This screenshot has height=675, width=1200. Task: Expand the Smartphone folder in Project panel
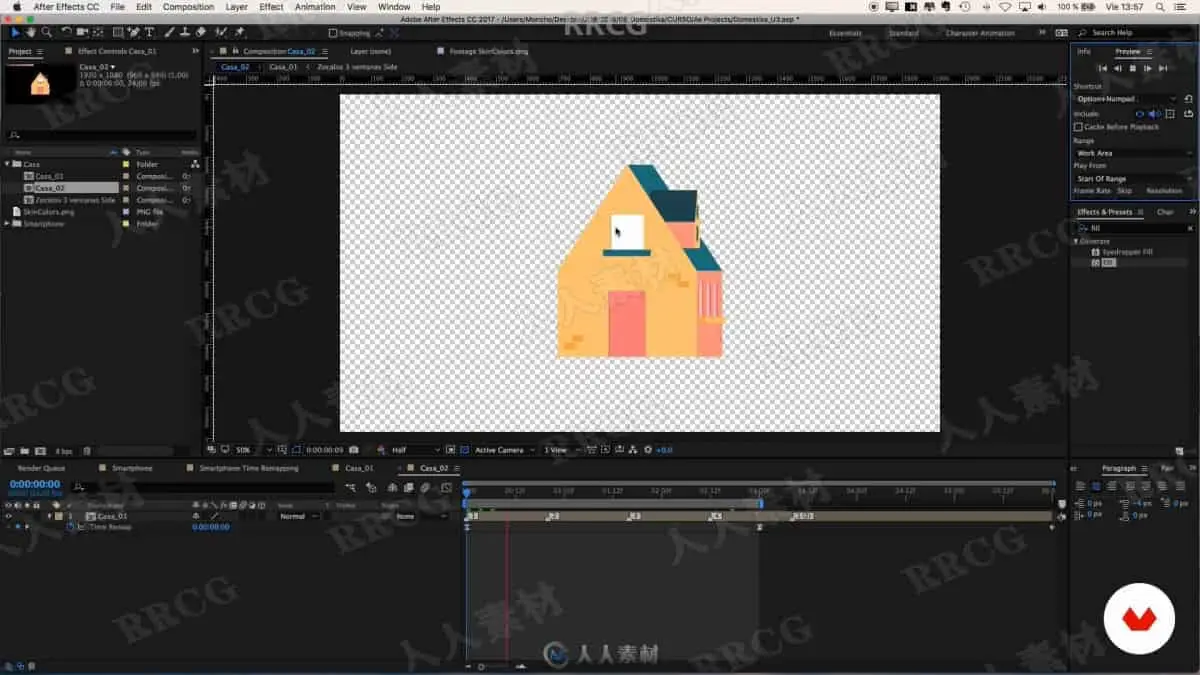point(8,224)
